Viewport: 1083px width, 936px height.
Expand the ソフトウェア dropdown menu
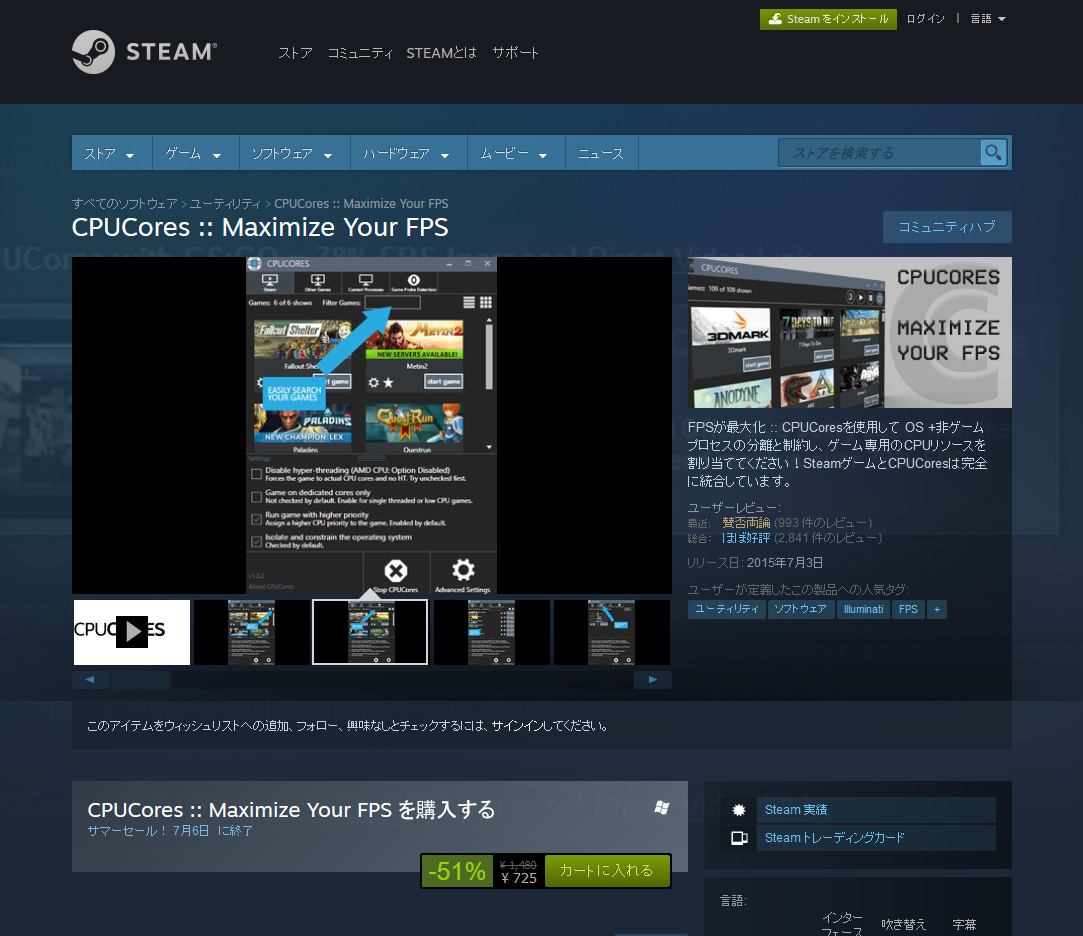(x=293, y=153)
